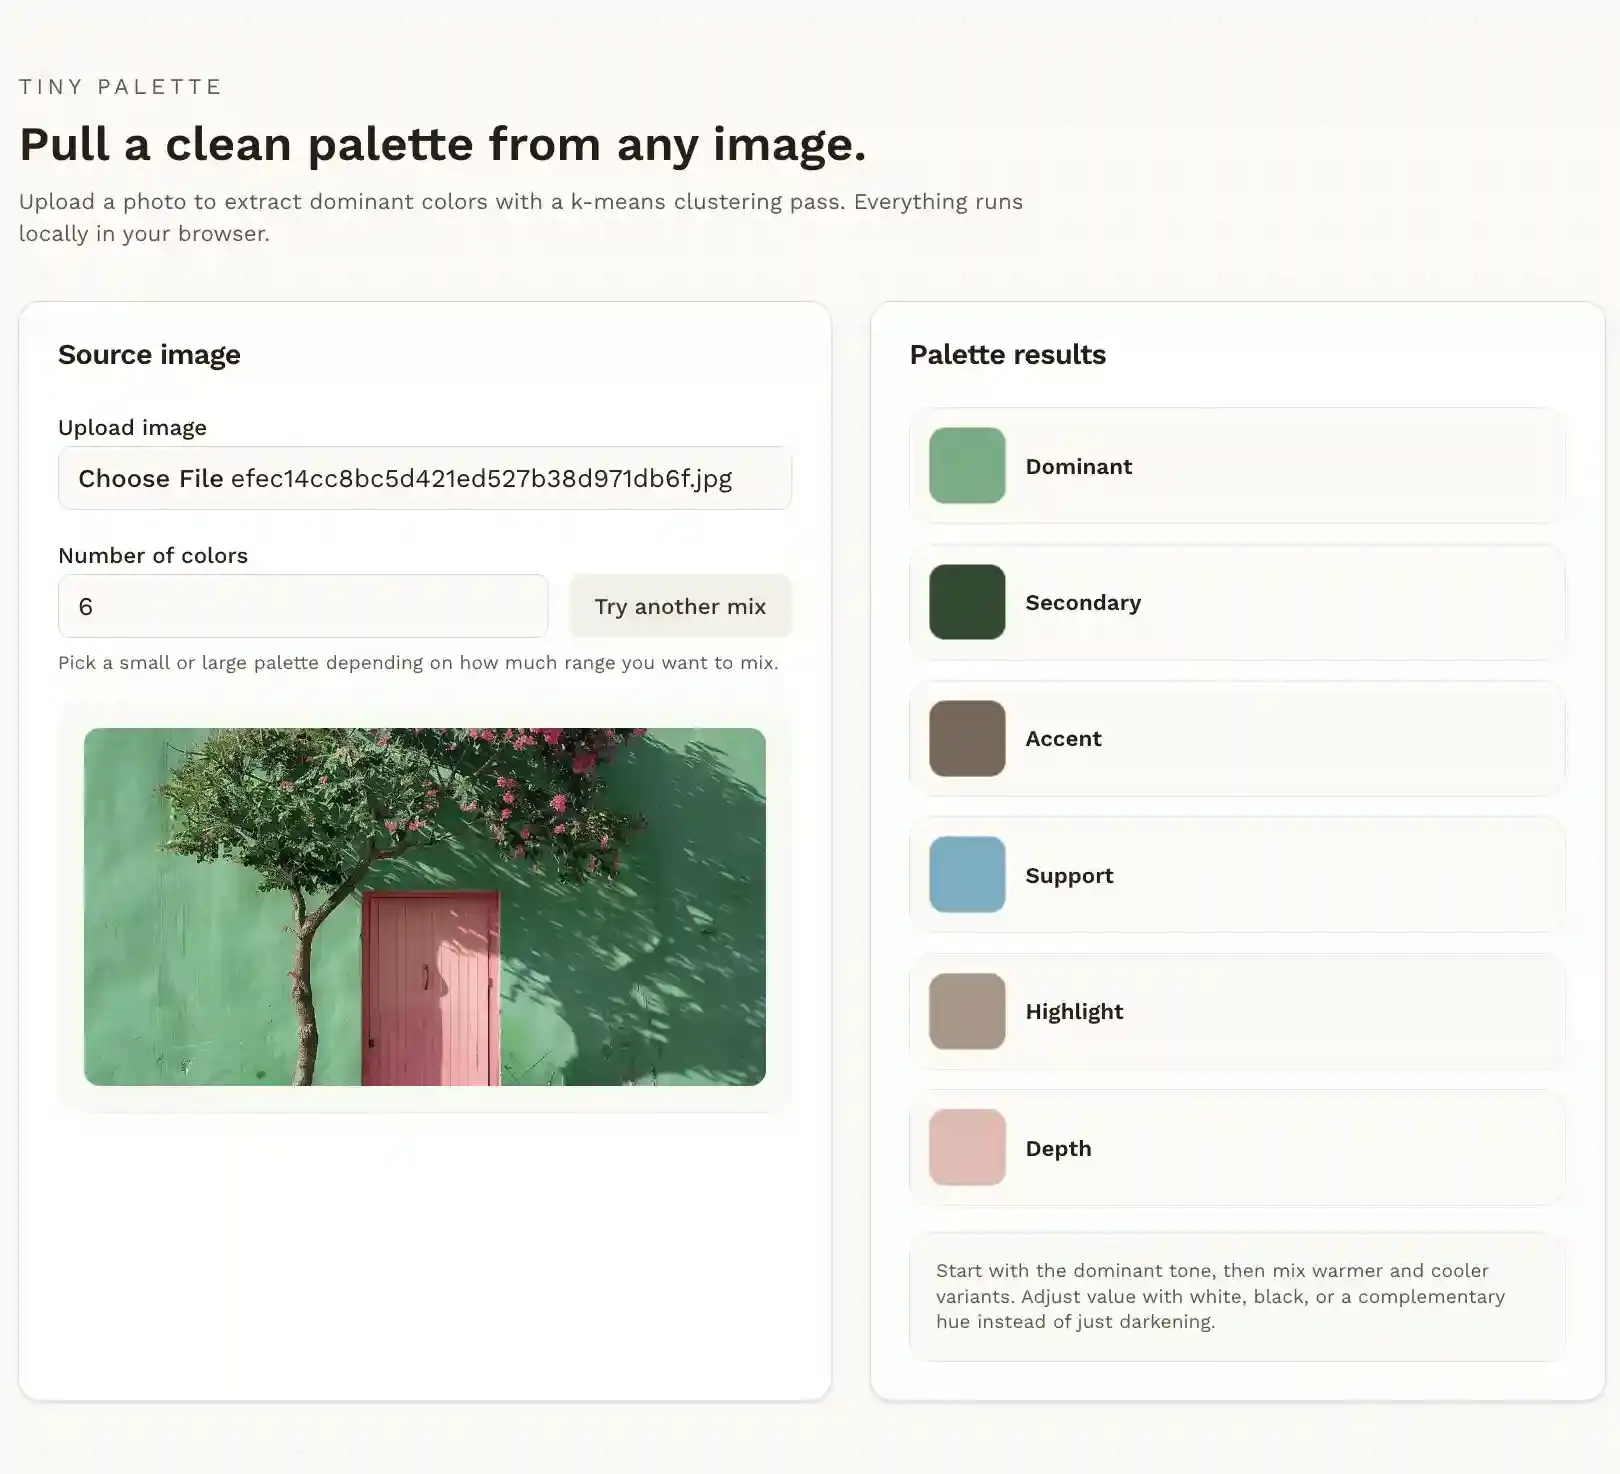Screen dimensions: 1620x1474
Task: Select the Secondary dark green swatch
Action: 965,602
